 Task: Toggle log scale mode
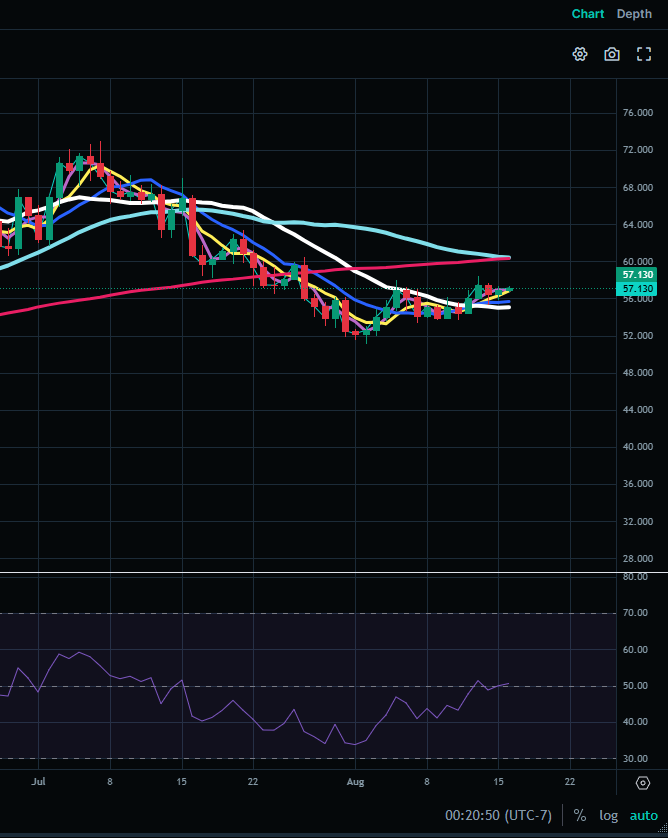click(608, 815)
